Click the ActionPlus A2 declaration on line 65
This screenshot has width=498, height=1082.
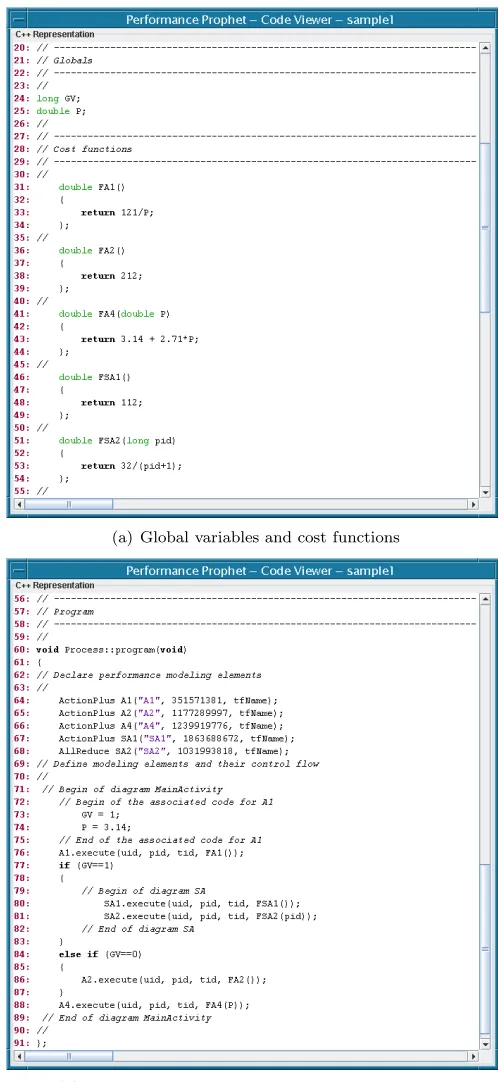pos(171,713)
